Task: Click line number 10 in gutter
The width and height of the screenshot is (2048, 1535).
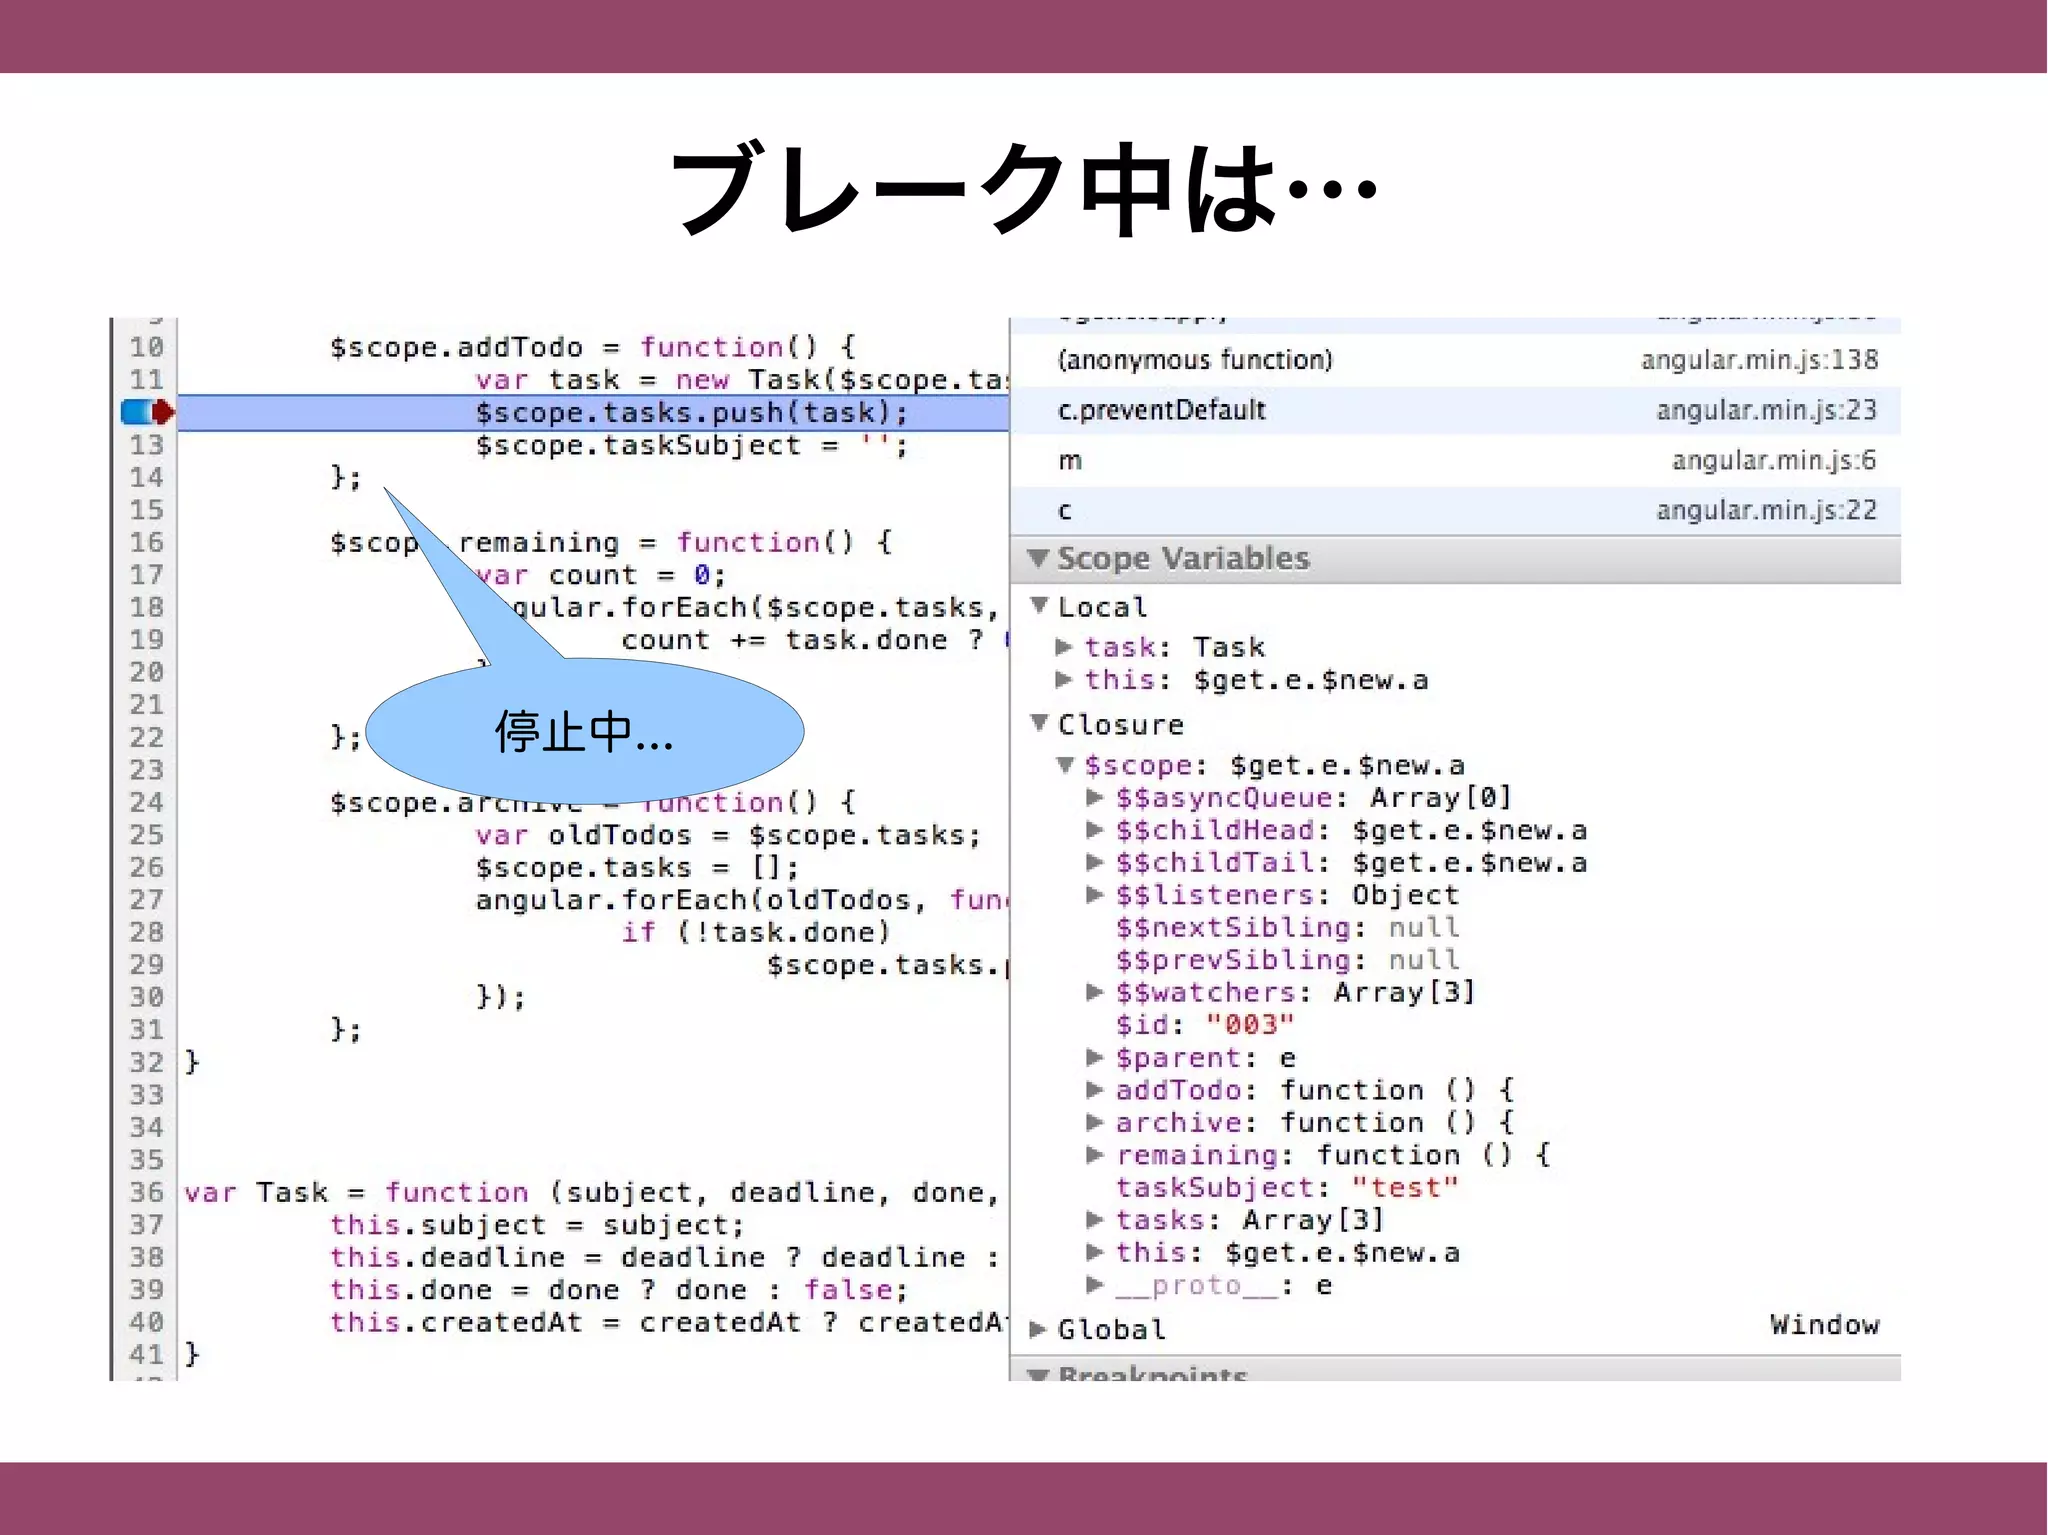Action: pyautogui.click(x=146, y=347)
